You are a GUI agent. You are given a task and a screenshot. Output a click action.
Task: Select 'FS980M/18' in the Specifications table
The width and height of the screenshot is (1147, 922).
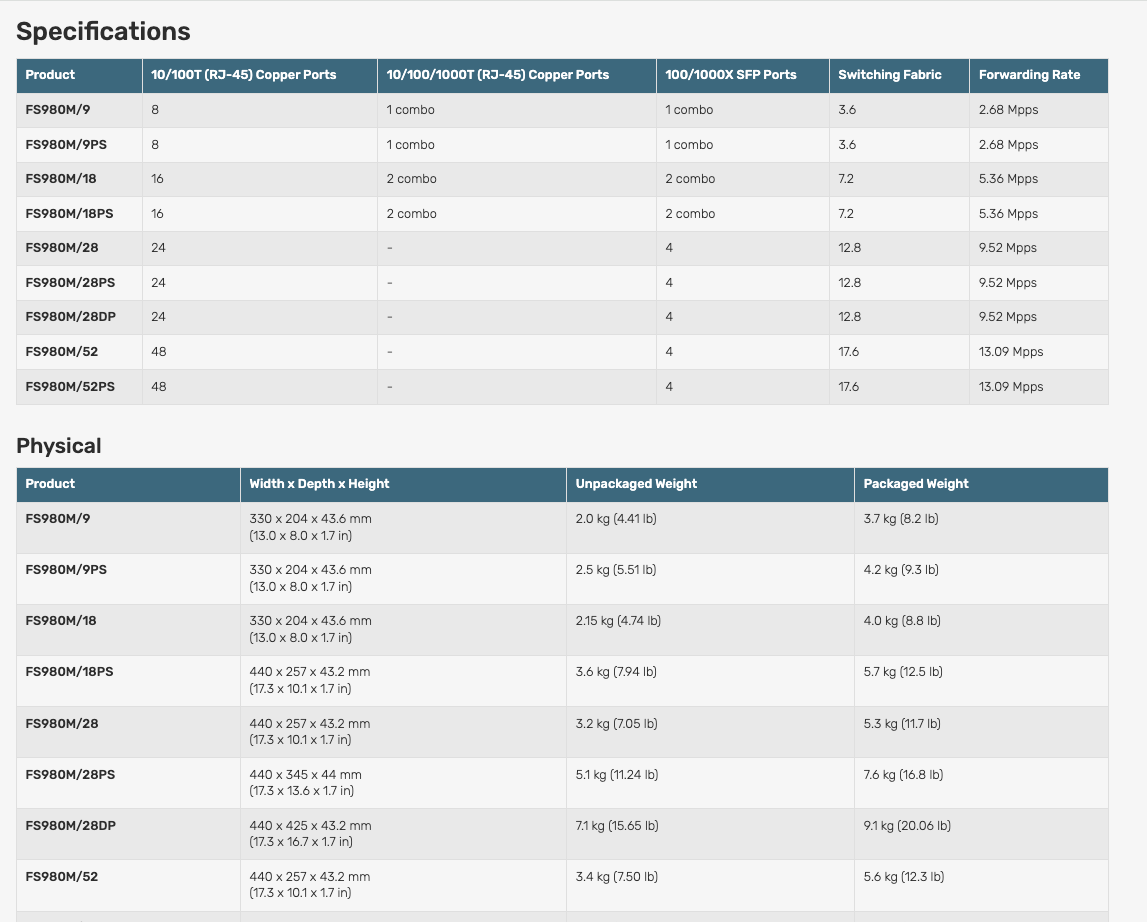pyautogui.click(x=61, y=179)
